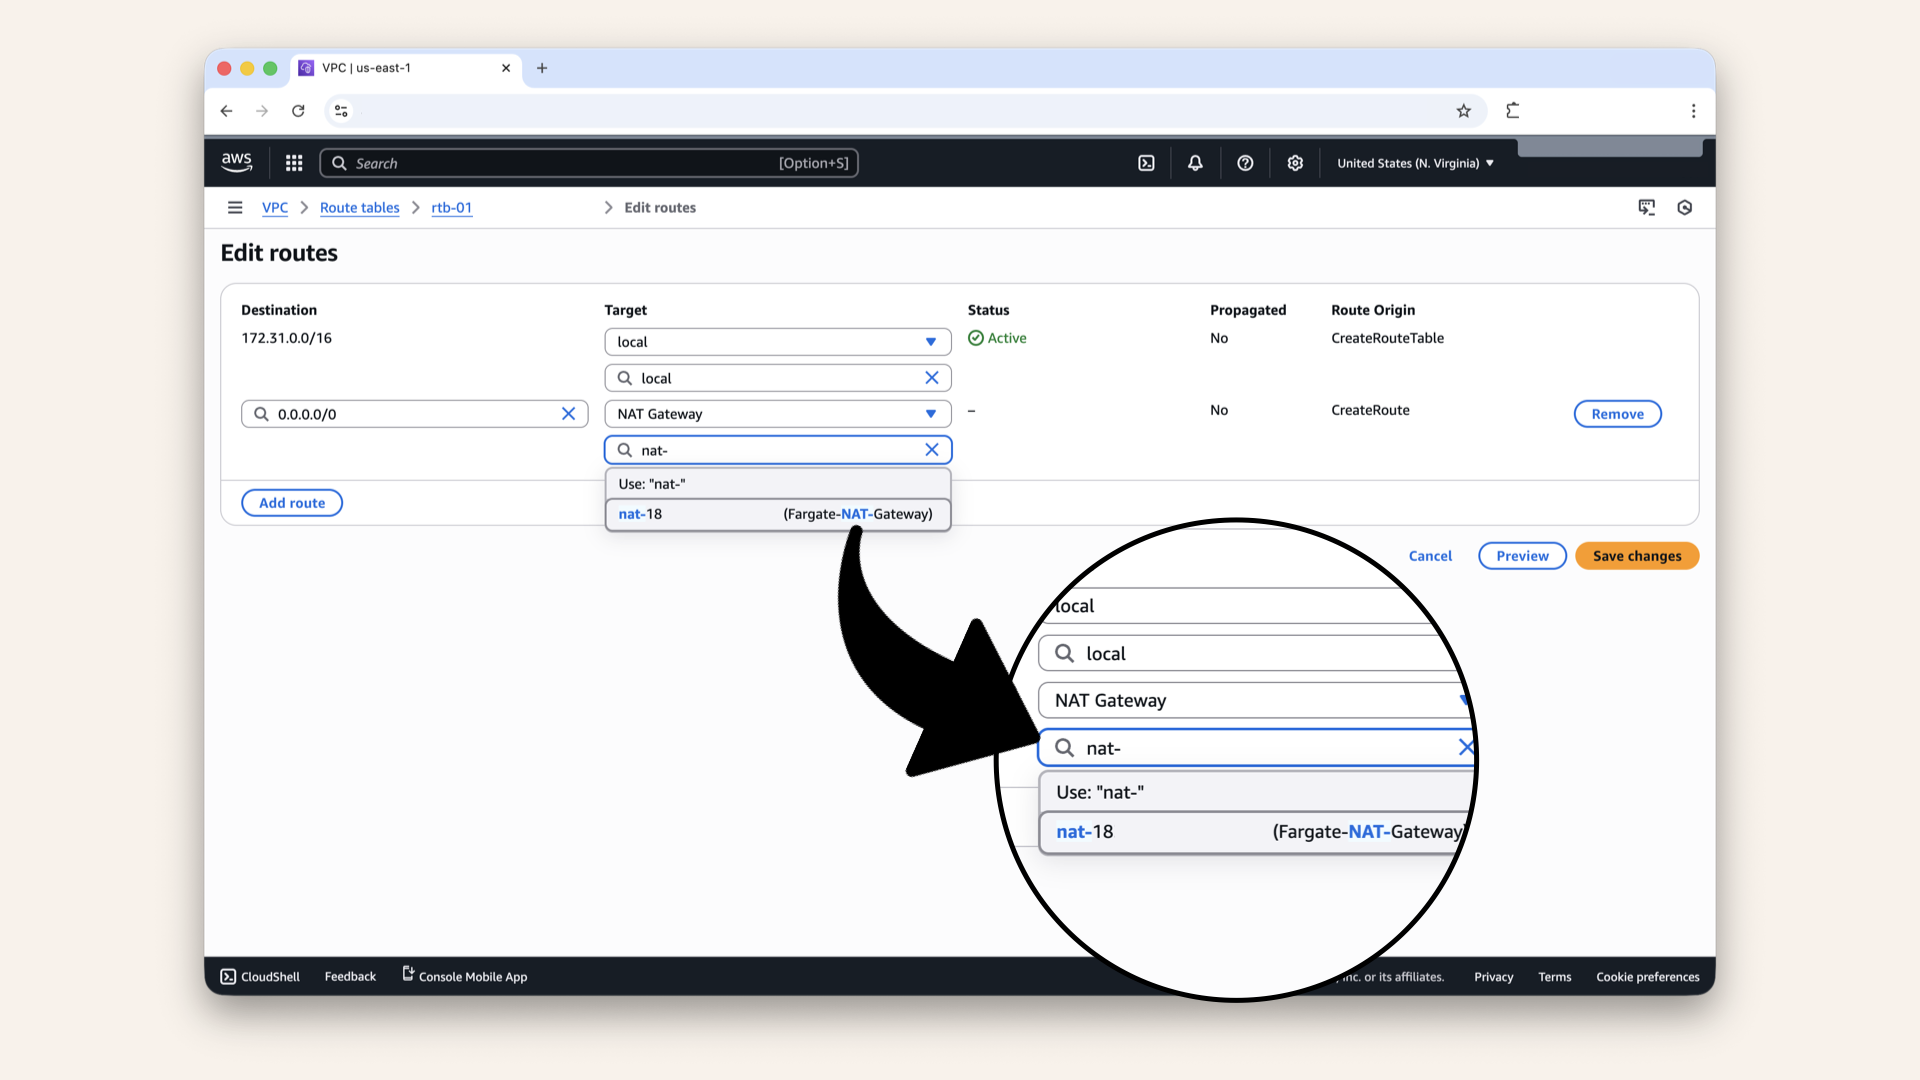1920x1080 pixels.
Task: Open AWS notifications bell
Action: click(x=1195, y=162)
